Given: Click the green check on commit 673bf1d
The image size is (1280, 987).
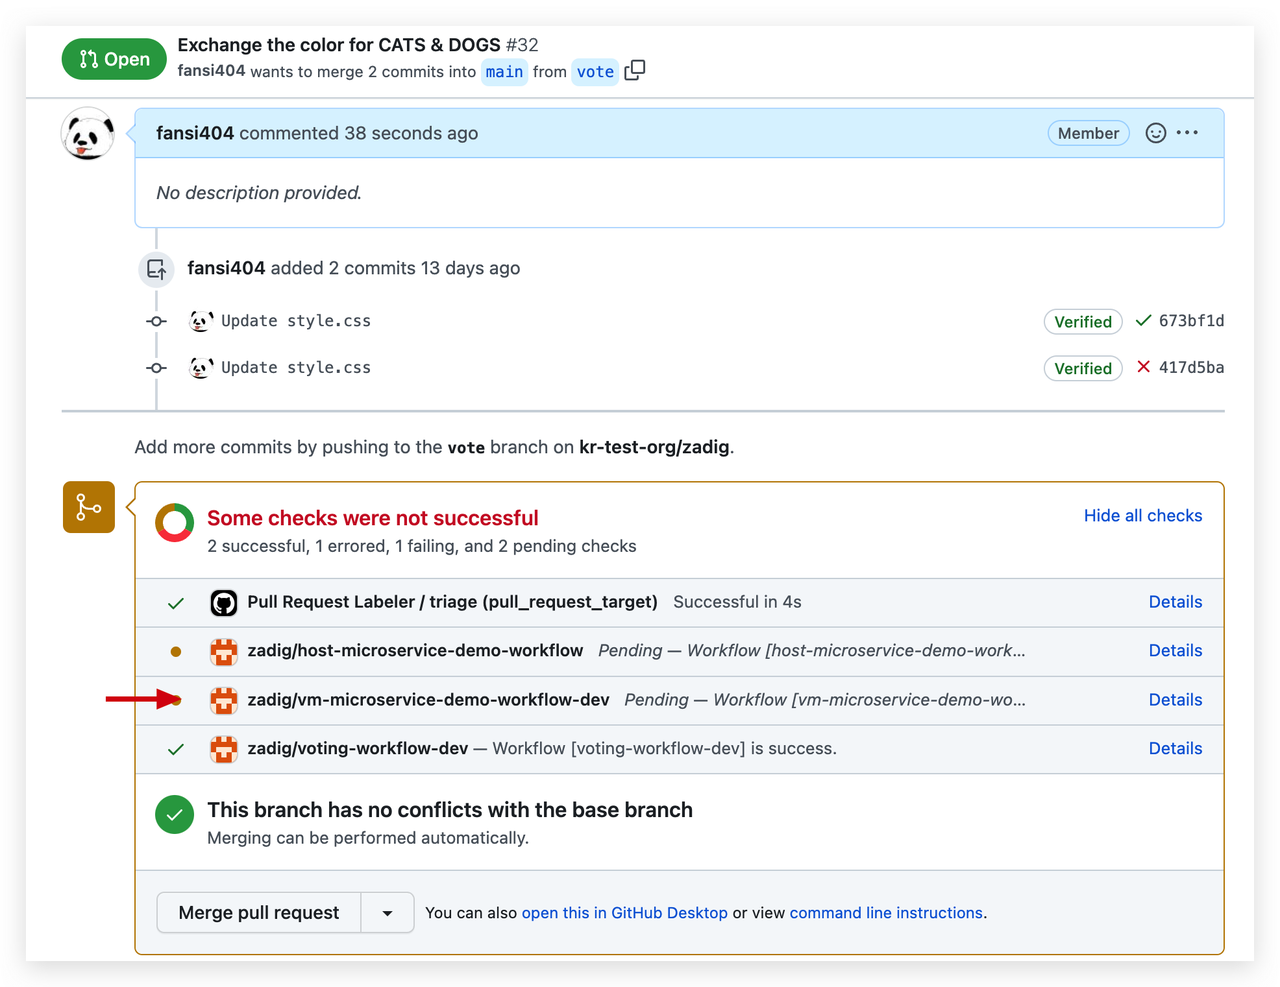Looking at the screenshot, I should 1144,321.
